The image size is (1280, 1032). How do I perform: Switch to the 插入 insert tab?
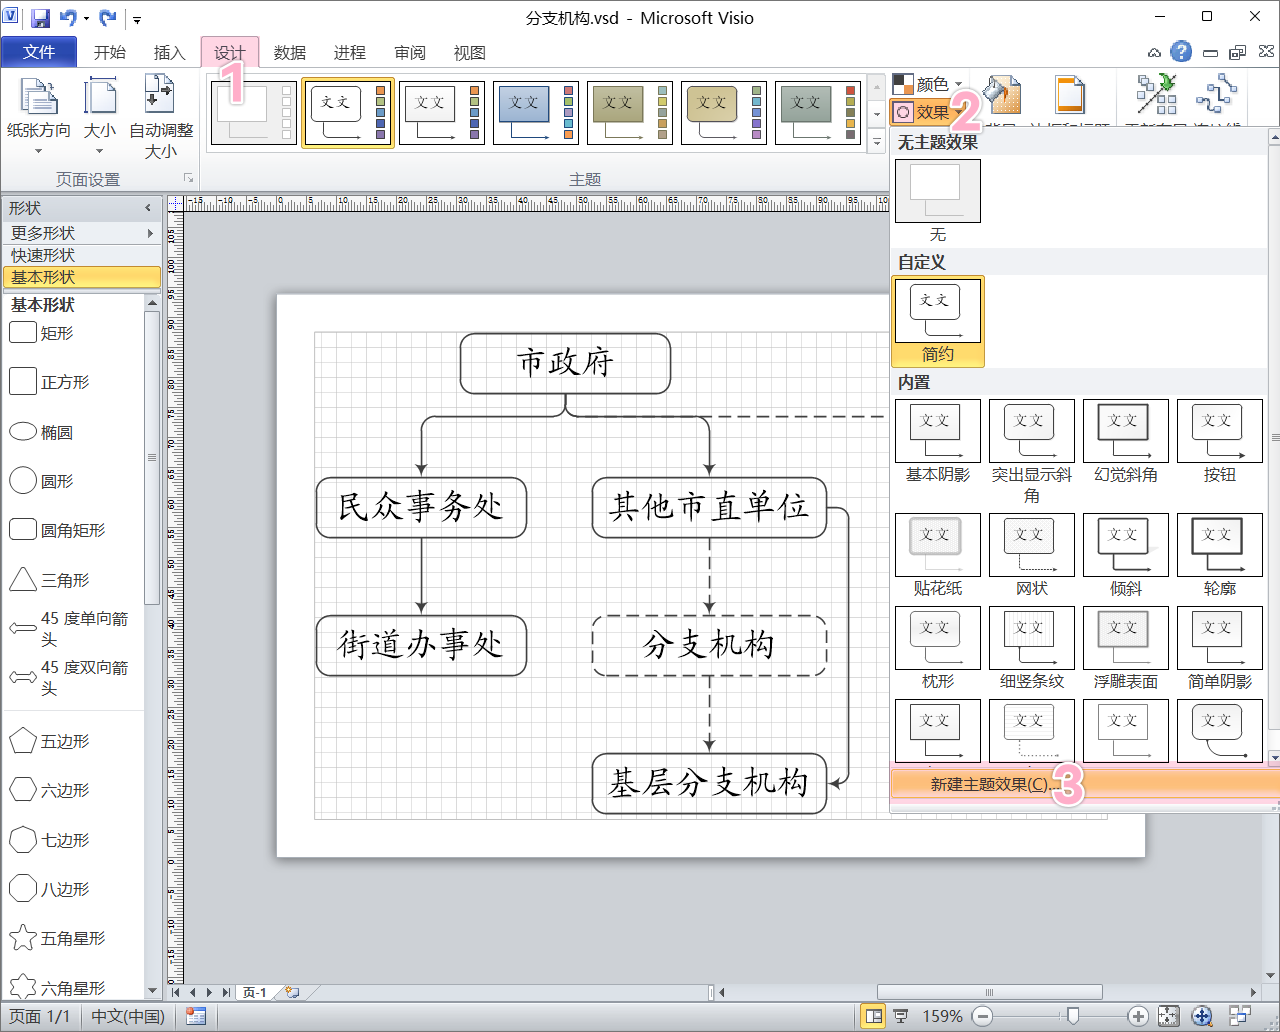[169, 53]
